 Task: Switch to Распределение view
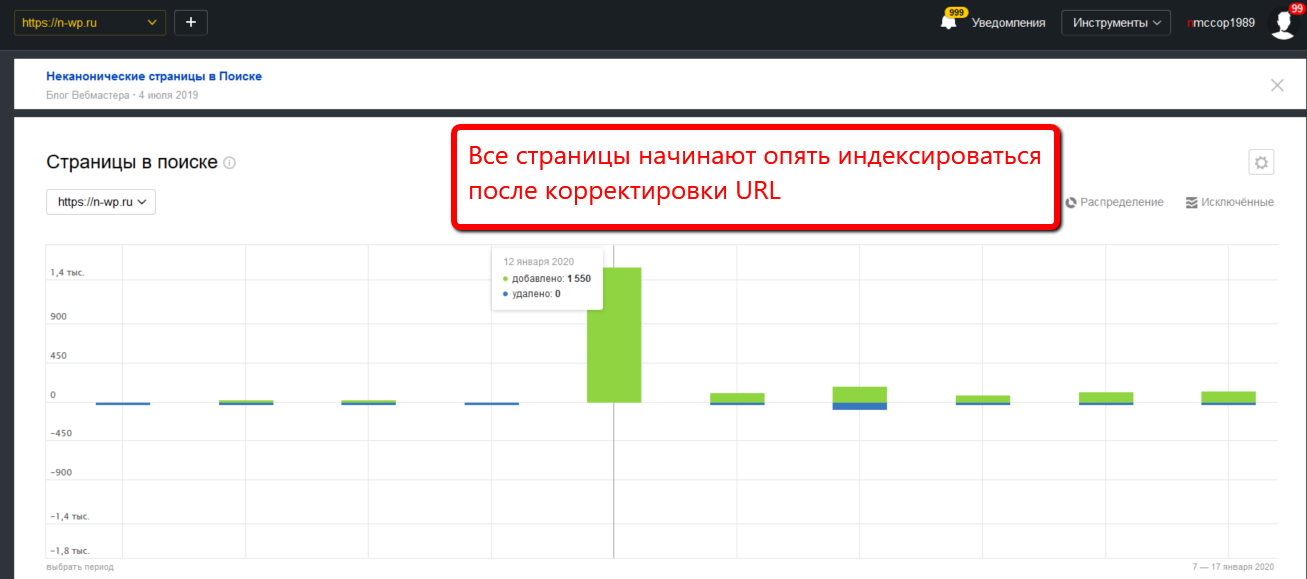click(1114, 202)
